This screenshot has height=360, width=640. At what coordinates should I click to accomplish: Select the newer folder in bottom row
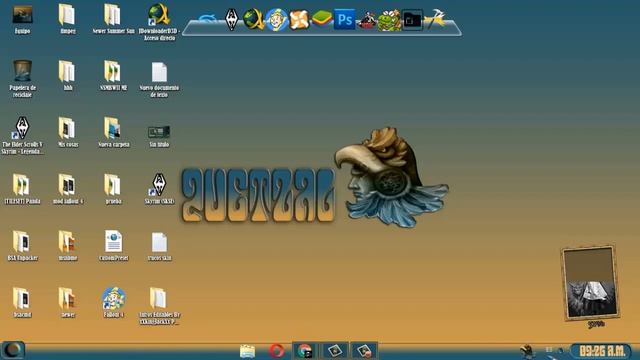[67, 298]
